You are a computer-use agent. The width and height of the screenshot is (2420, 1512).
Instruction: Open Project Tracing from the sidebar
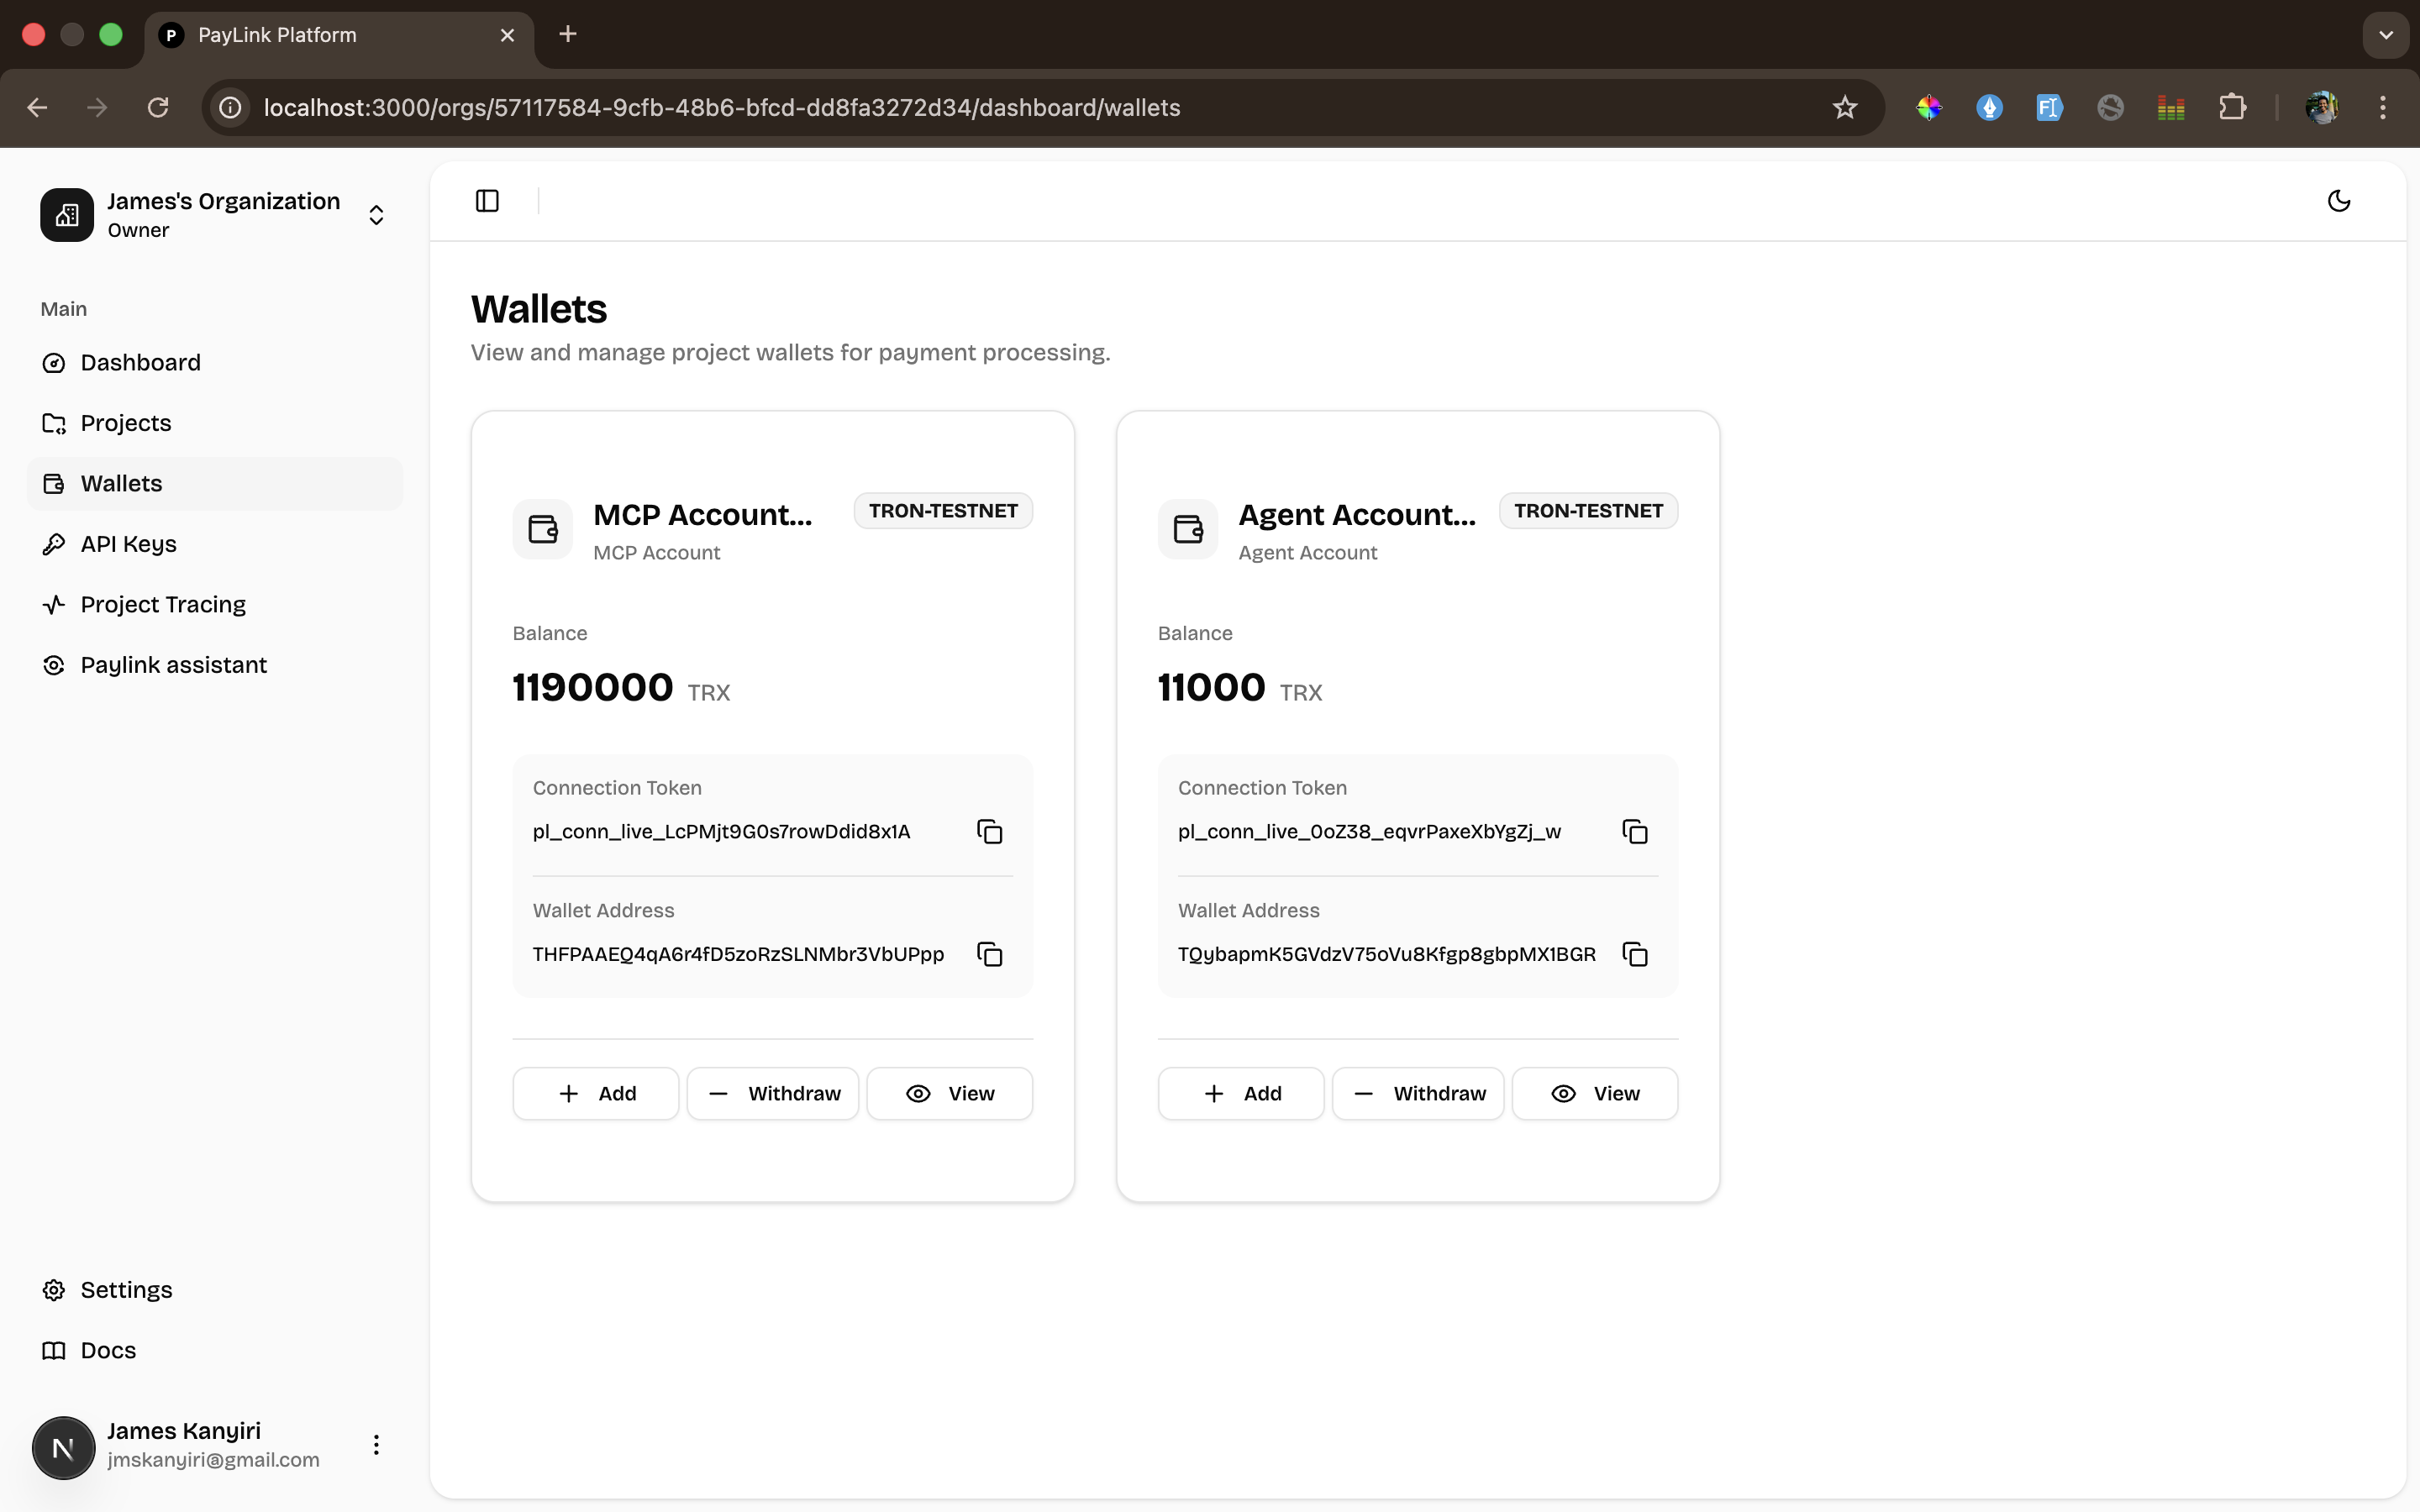coord(163,604)
